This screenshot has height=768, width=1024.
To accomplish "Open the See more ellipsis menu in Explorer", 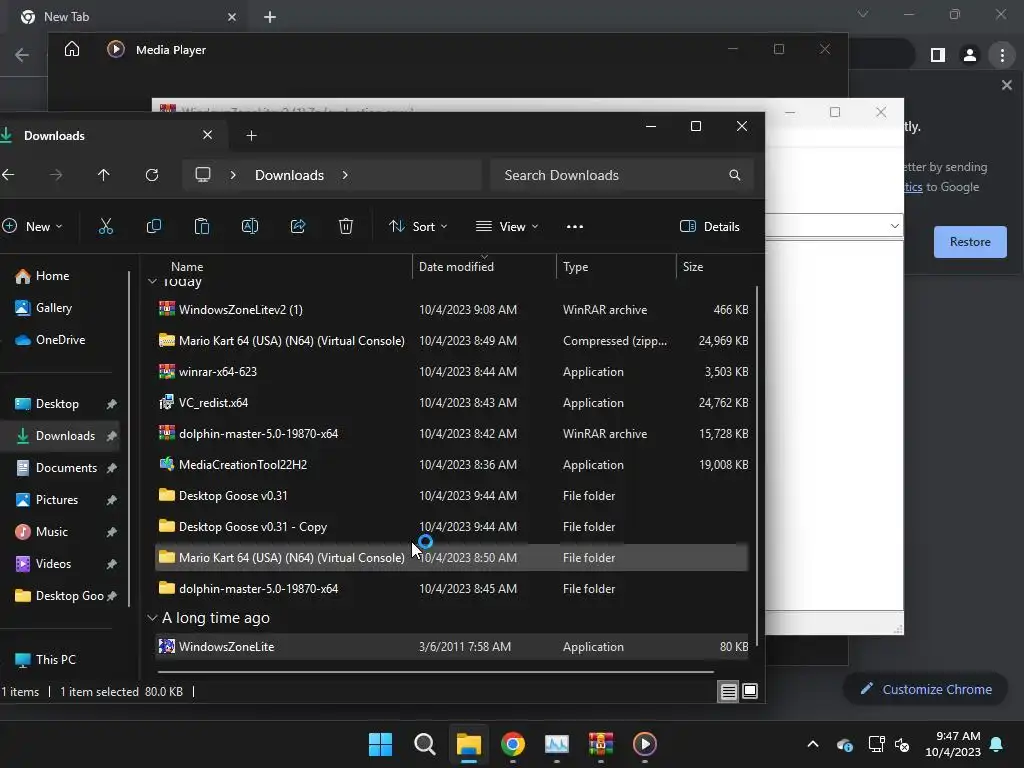I will (x=575, y=227).
